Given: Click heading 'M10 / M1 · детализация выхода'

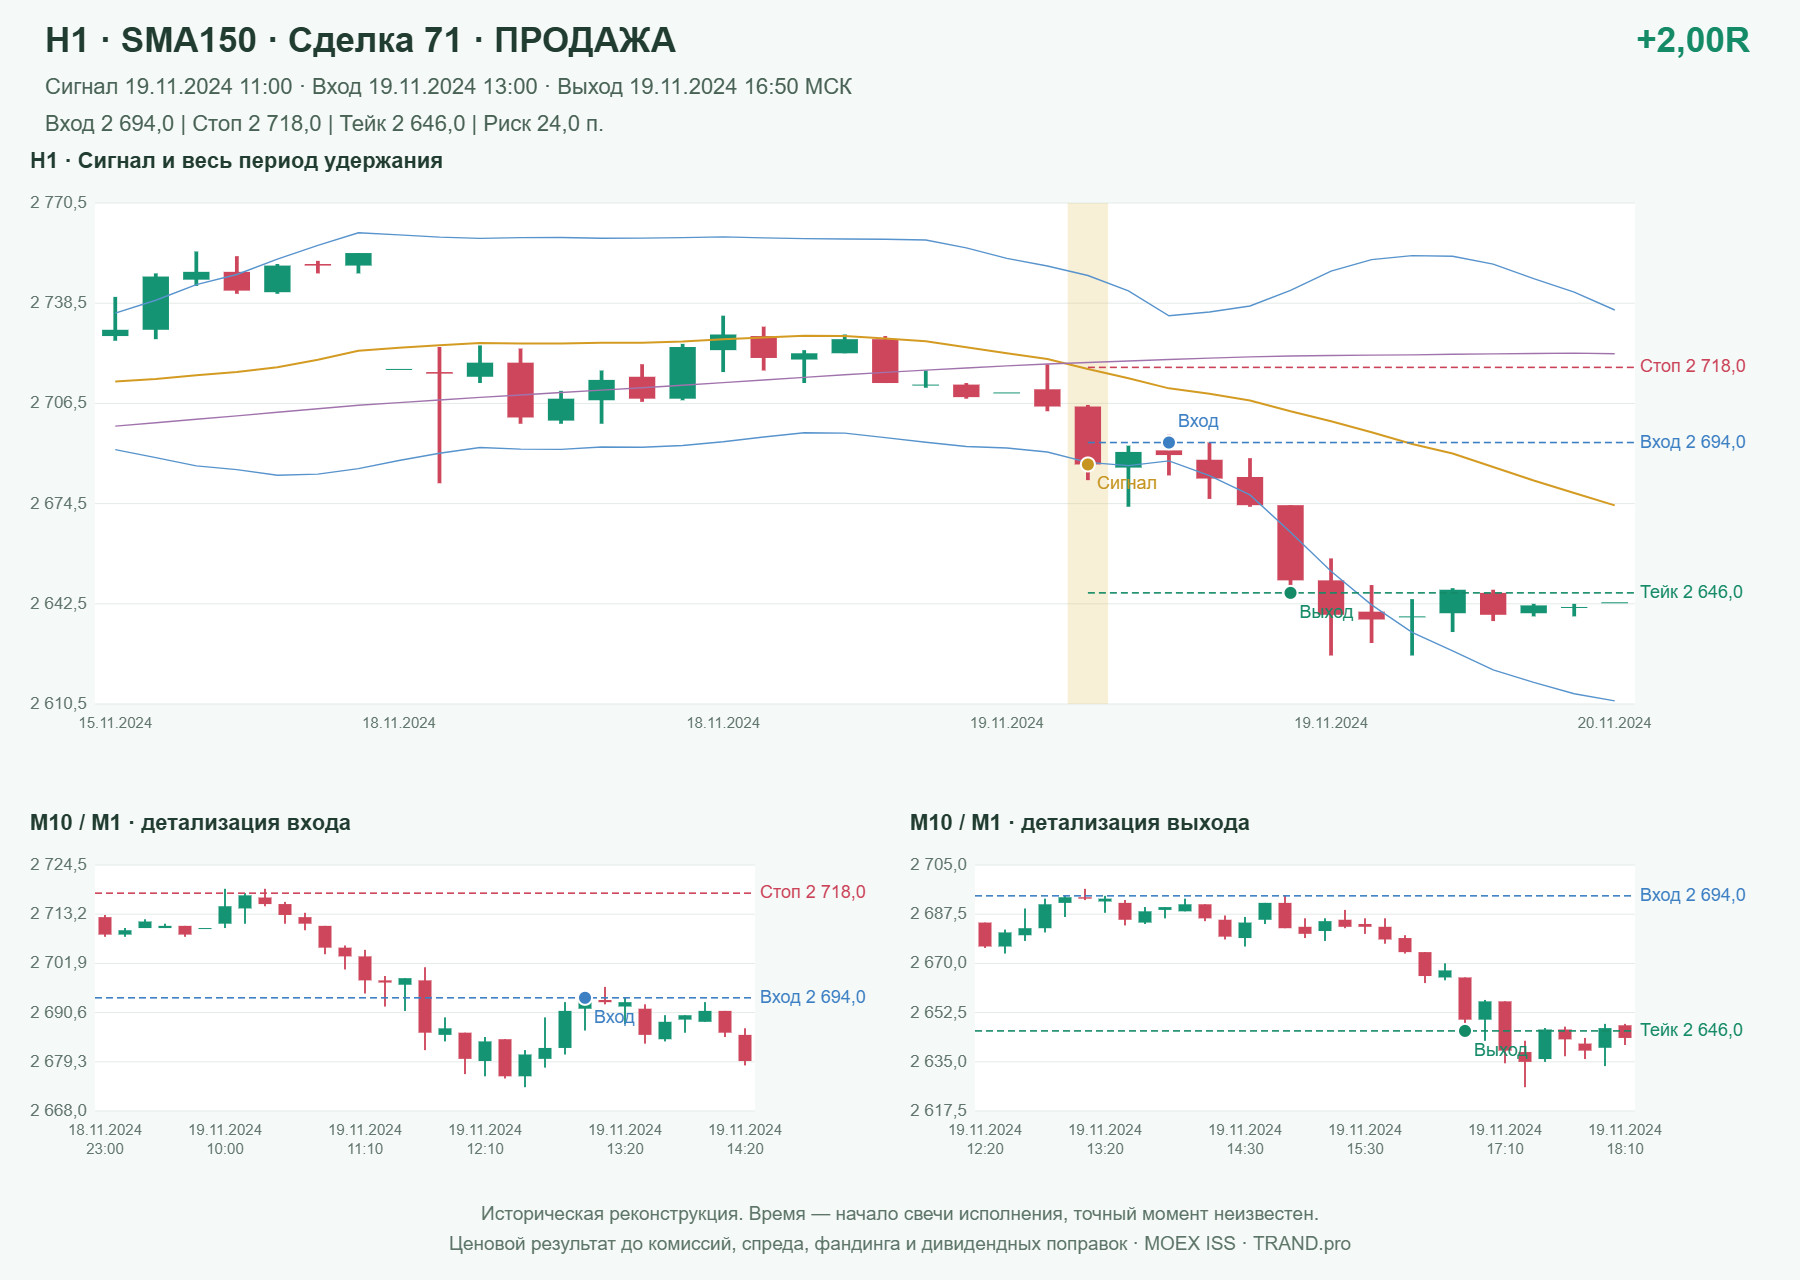Looking at the screenshot, I should coord(1079,823).
